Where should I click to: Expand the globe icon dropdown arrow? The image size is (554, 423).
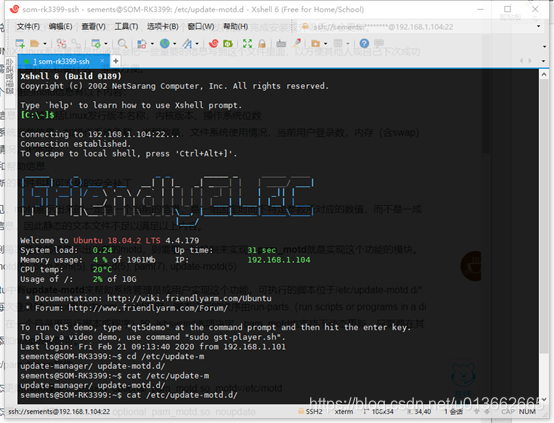tap(175, 44)
